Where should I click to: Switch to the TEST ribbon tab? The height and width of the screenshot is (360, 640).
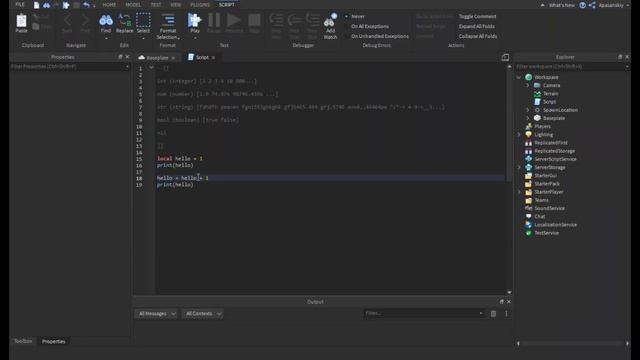[x=156, y=5]
